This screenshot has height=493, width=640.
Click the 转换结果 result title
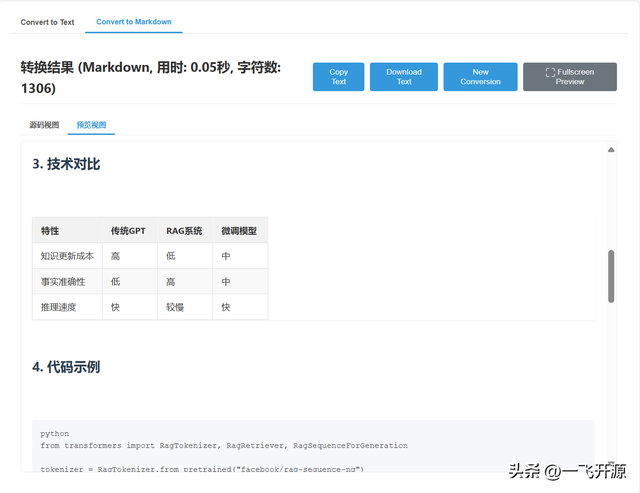click(151, 78)
